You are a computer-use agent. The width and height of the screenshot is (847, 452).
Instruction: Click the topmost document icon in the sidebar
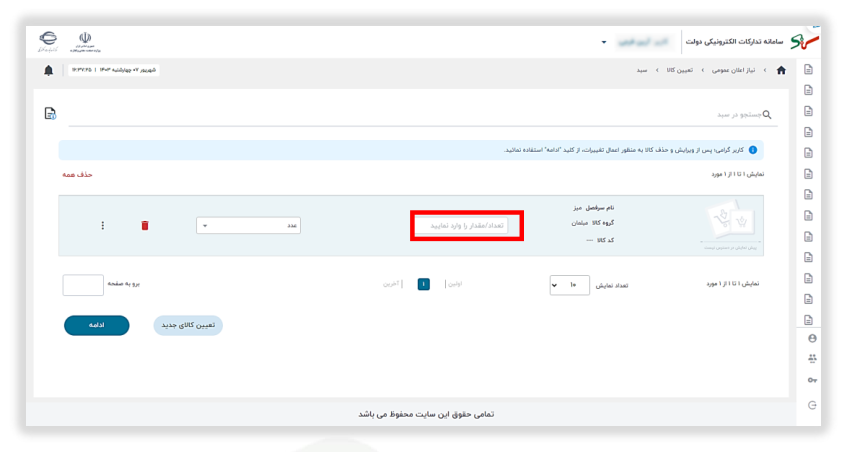(808, 70)
